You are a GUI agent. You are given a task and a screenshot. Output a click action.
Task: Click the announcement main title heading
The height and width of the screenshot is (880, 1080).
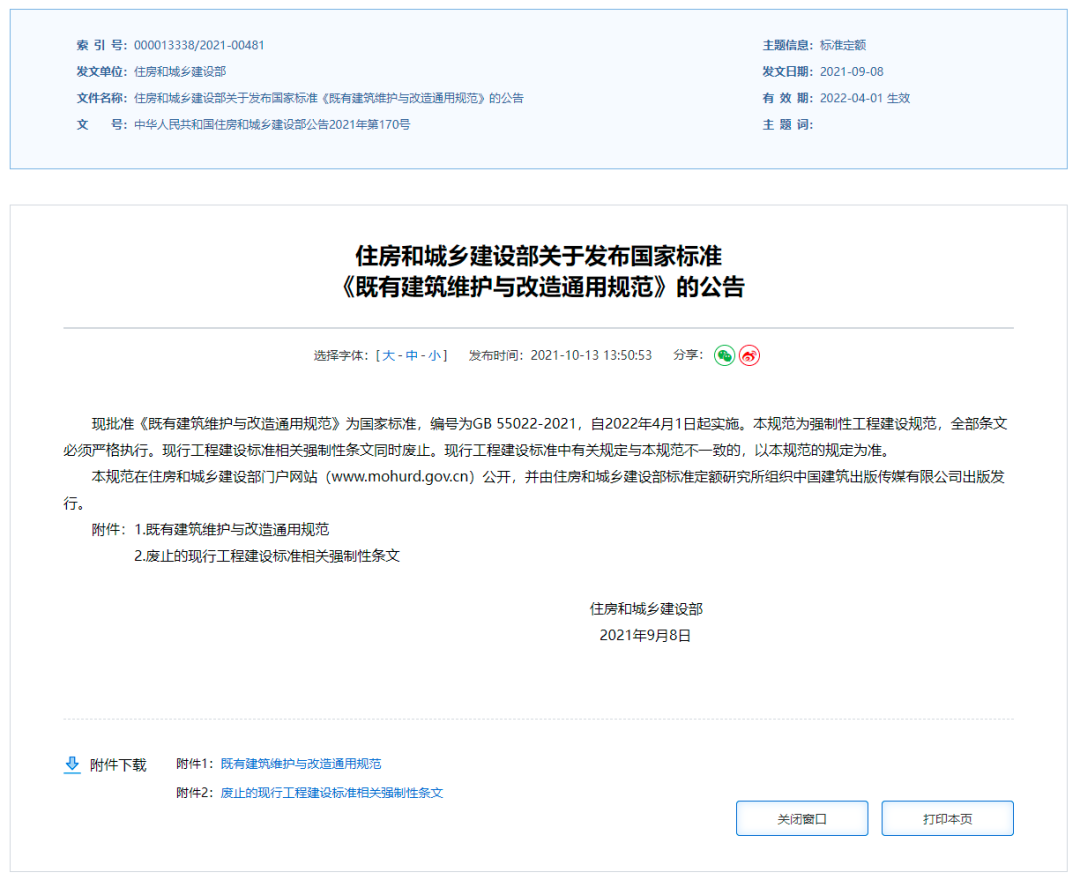point(541,271)
